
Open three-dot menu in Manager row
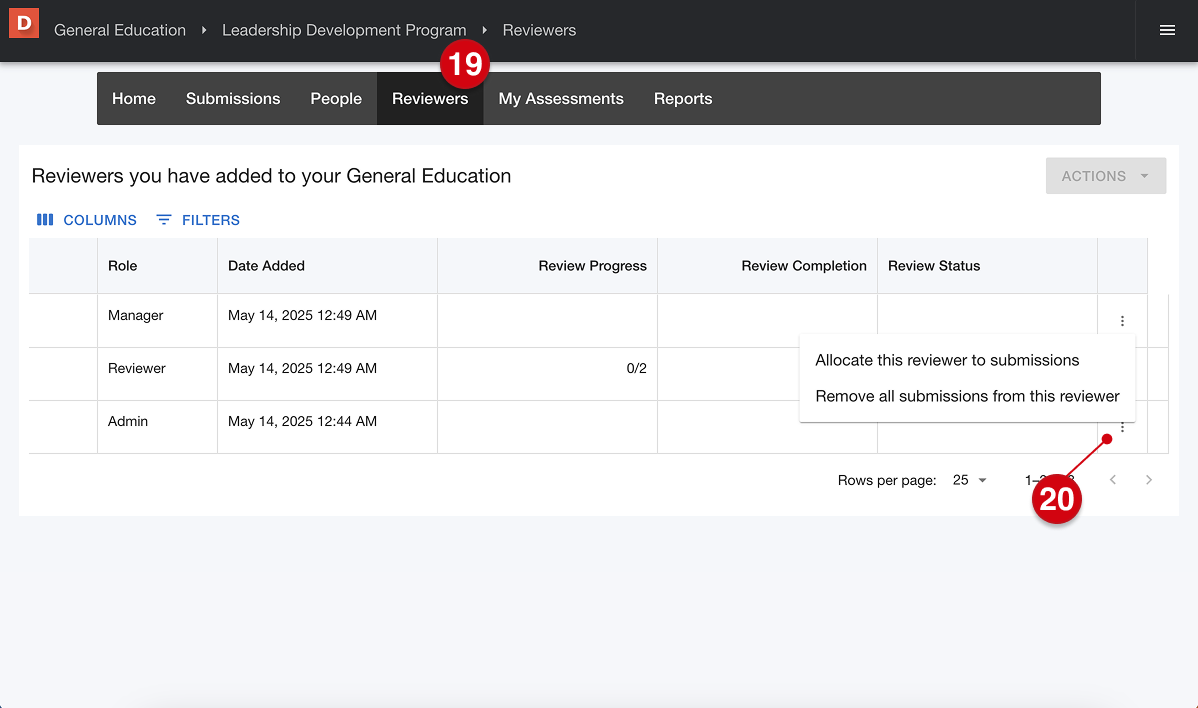1122,321
